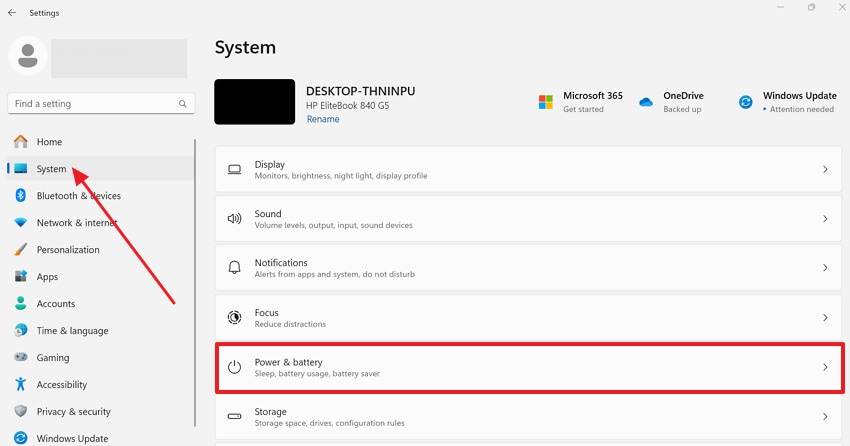Click the Home icon in sidebar
850x446 pixels.
click(x=21, y=141)
